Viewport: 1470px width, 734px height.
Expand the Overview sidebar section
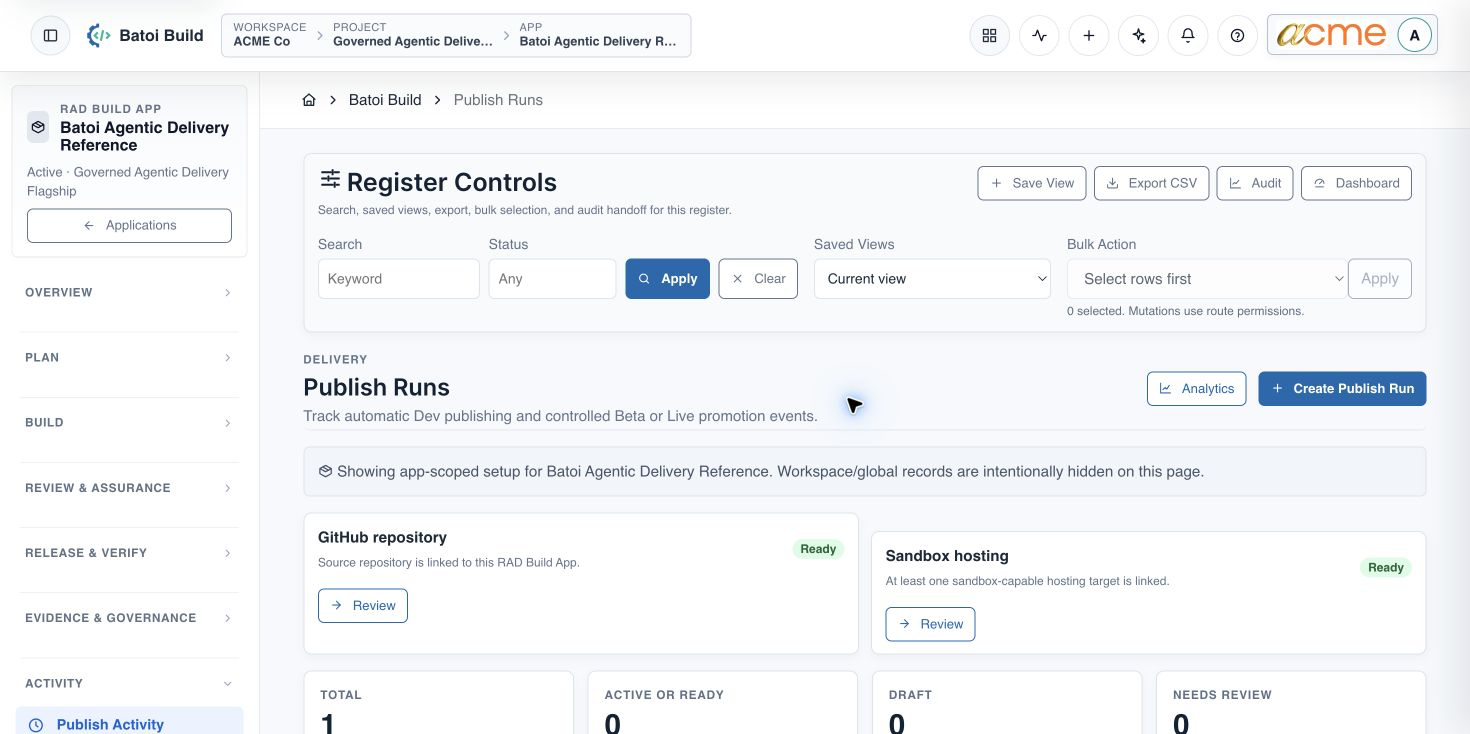click(x=129, y=293)
